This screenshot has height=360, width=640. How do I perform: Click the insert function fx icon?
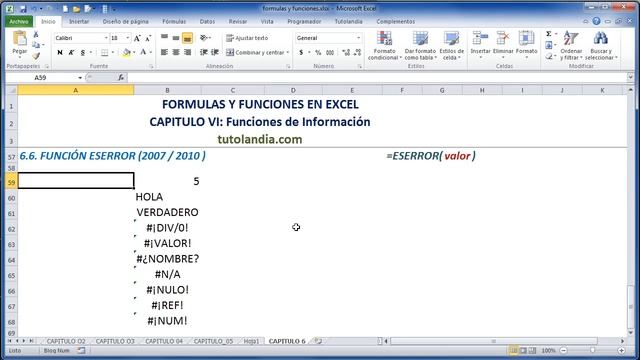[121, 78]
